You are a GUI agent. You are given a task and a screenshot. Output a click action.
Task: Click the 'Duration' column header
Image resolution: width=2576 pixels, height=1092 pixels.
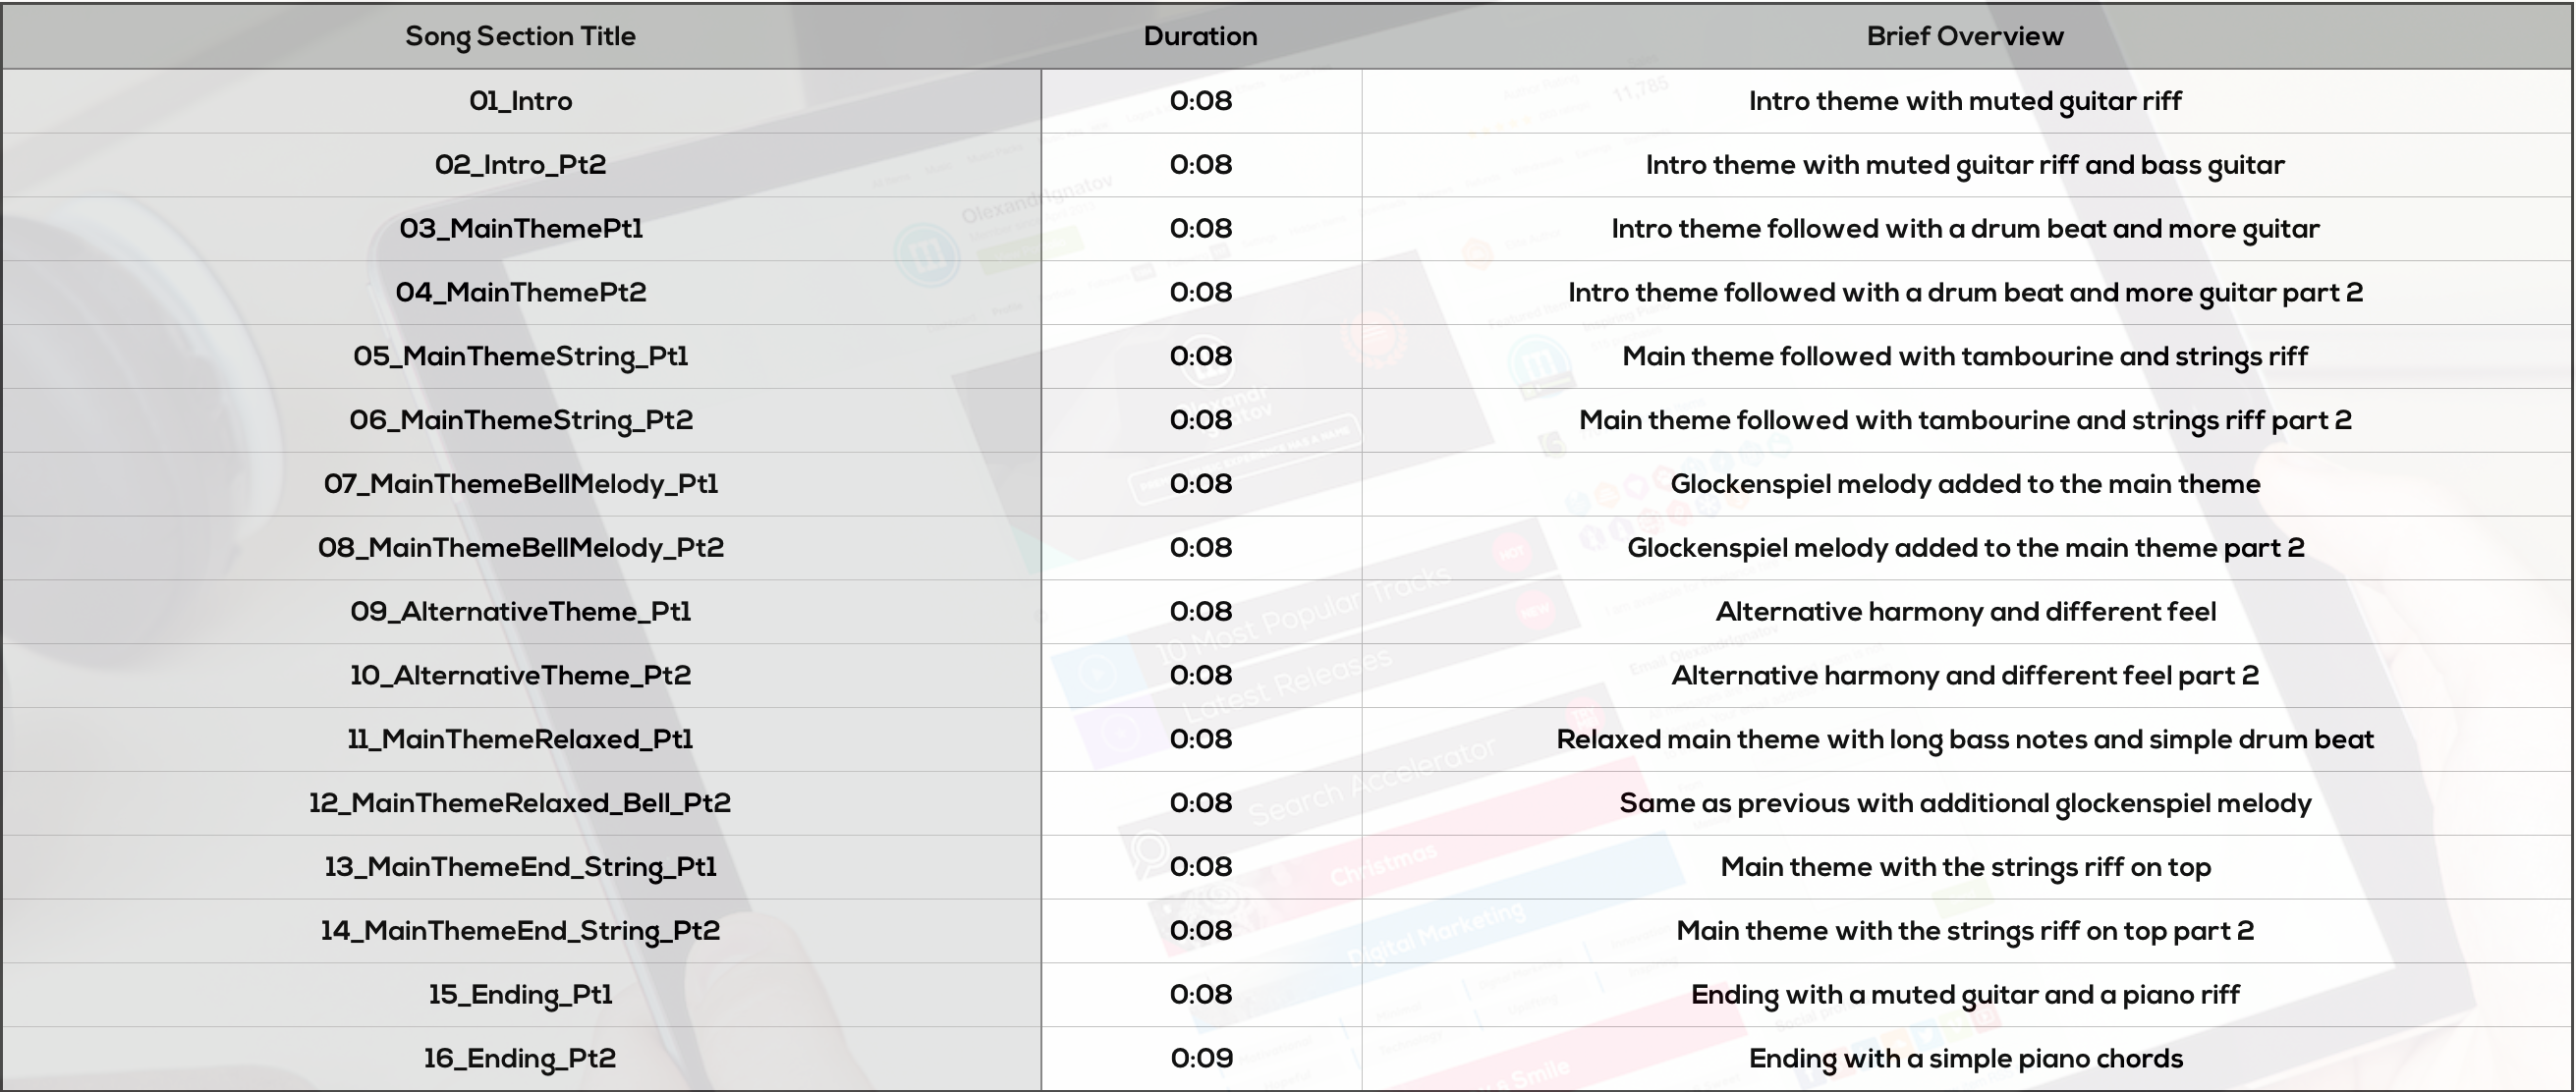point(1200,36)
